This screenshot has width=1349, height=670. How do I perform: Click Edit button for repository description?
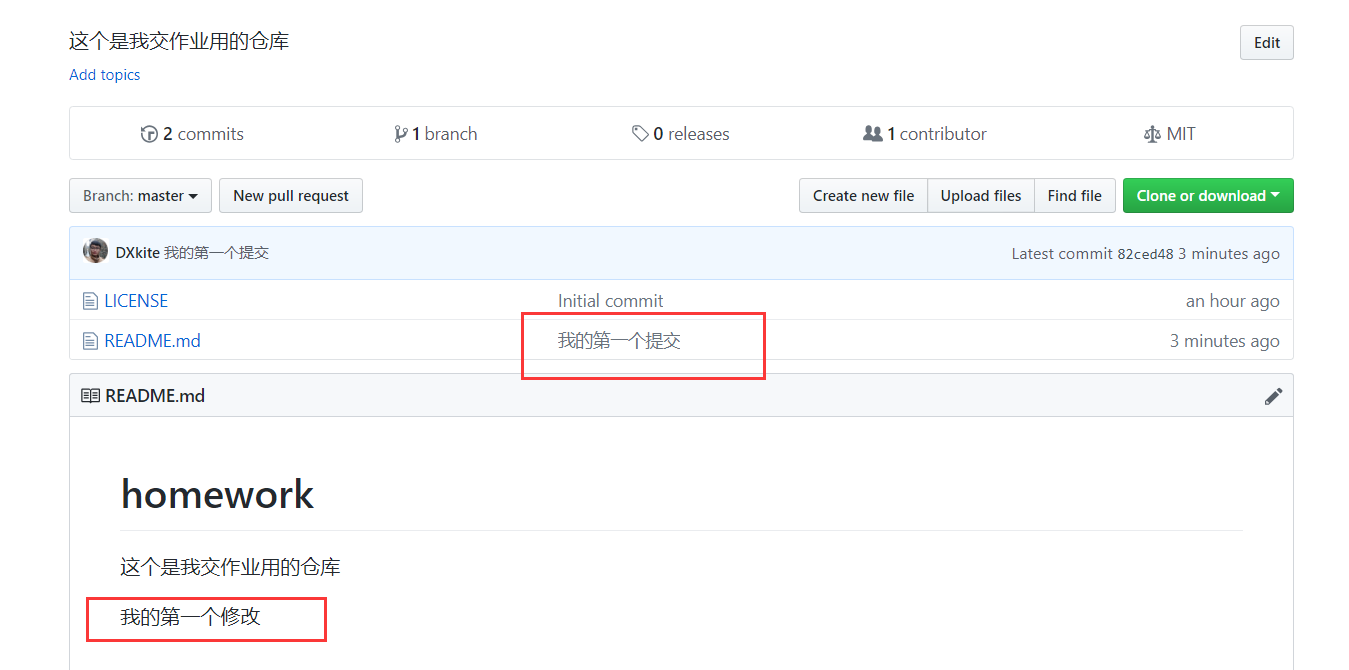point(1266,43)
